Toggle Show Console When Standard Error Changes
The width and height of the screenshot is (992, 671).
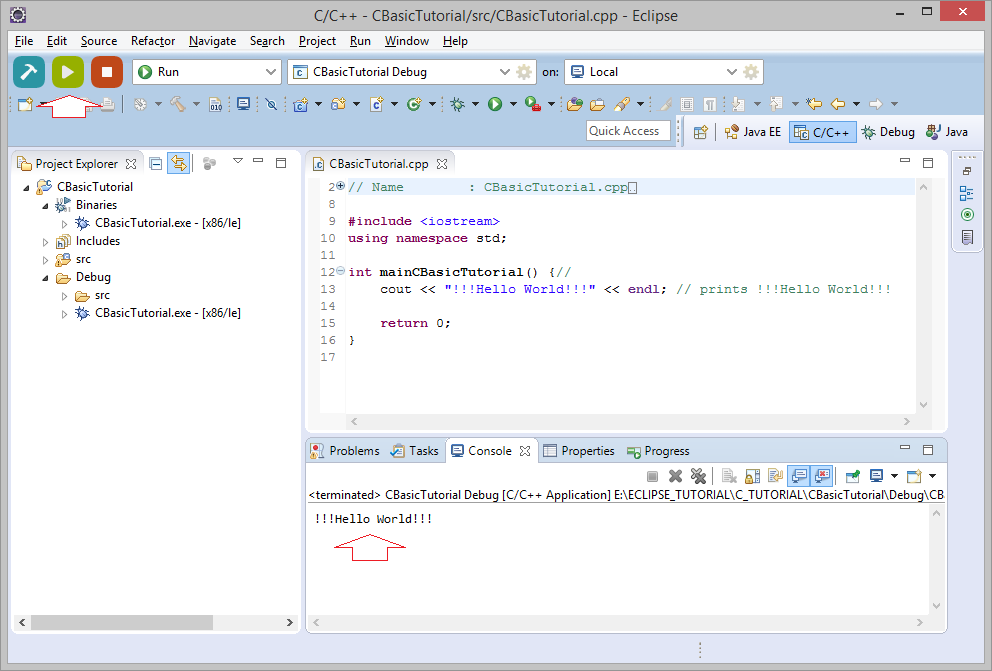click(822, 476)
